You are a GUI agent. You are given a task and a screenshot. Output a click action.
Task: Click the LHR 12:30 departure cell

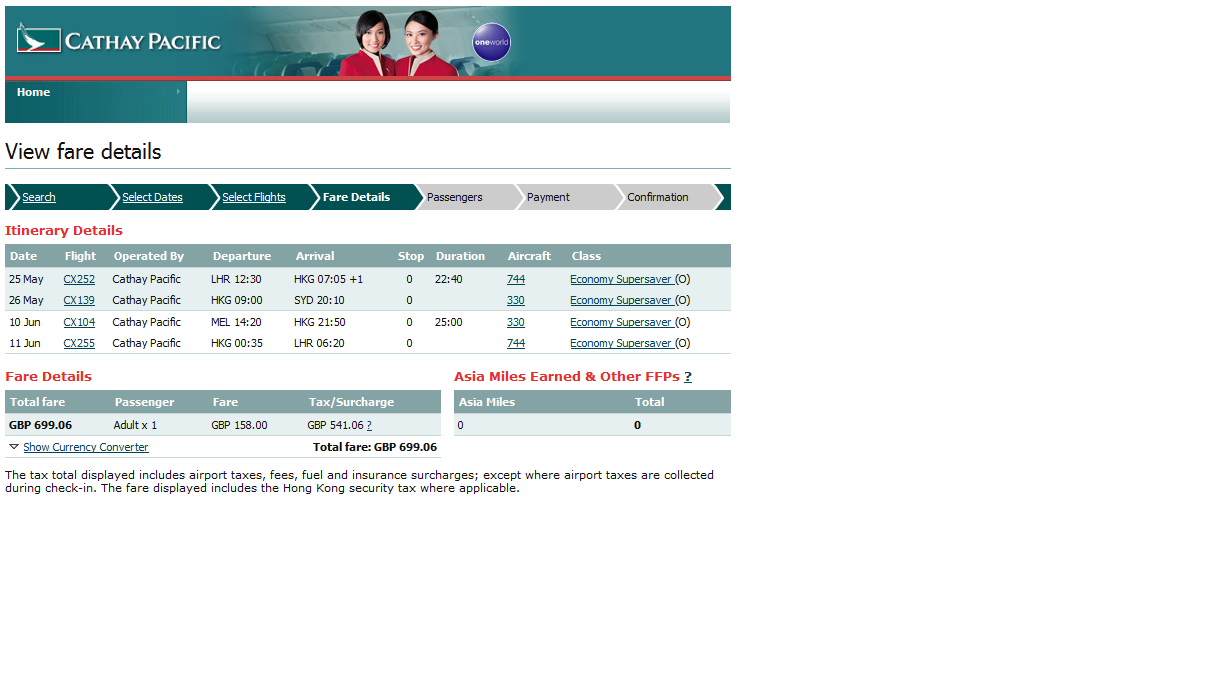click(236, 279)
